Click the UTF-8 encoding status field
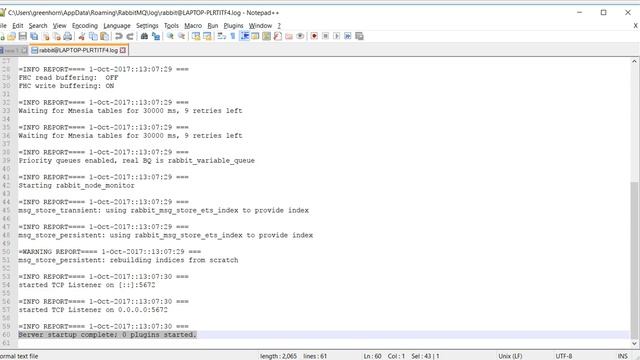This screenshot has width=640, height=360. coord(564,356)
